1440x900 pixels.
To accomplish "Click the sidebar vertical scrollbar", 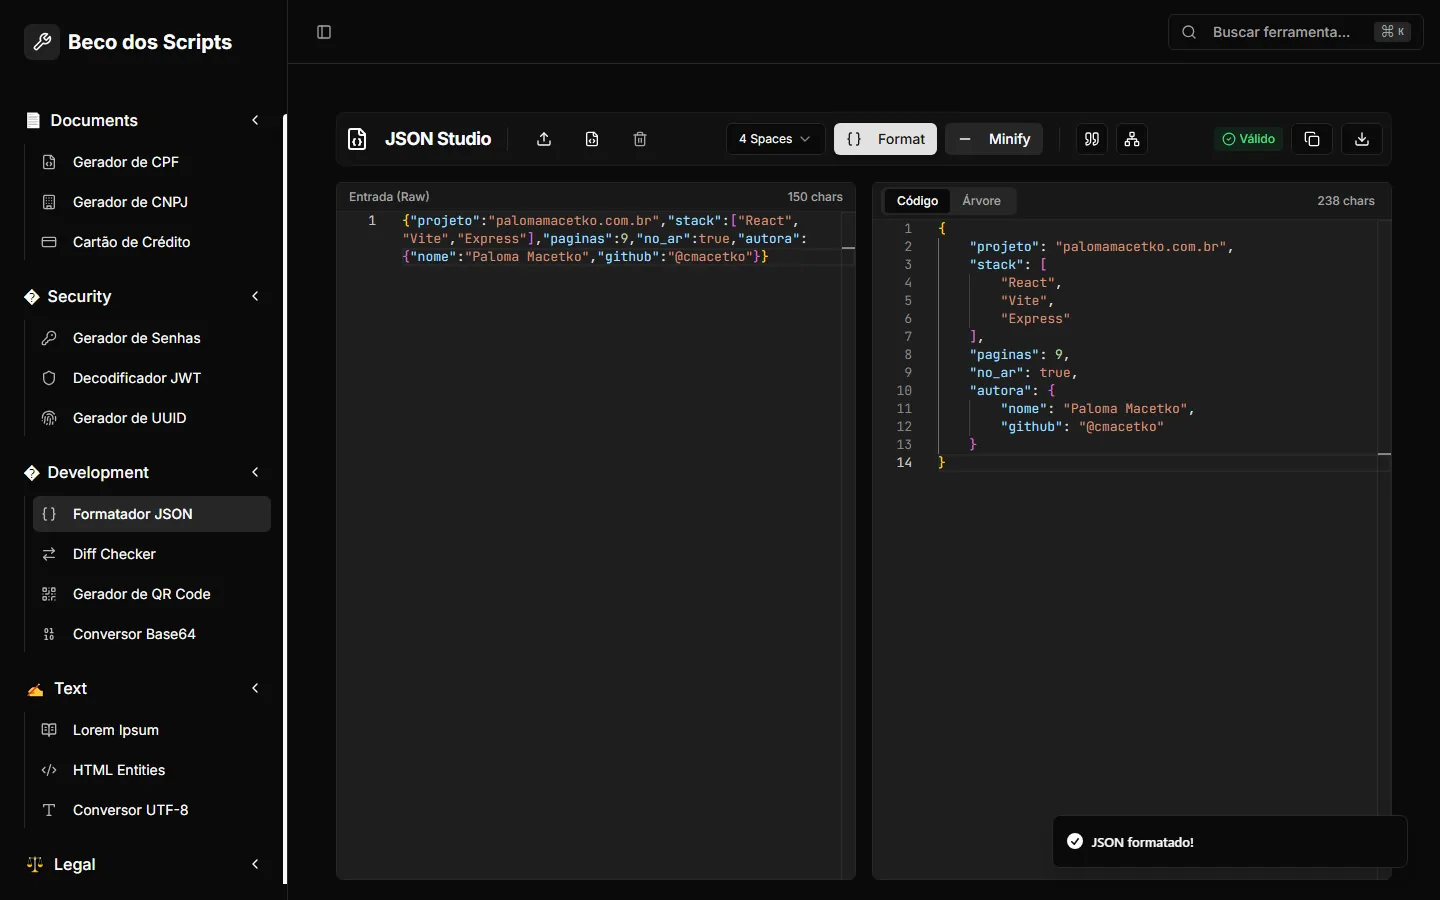I will 285,498.
